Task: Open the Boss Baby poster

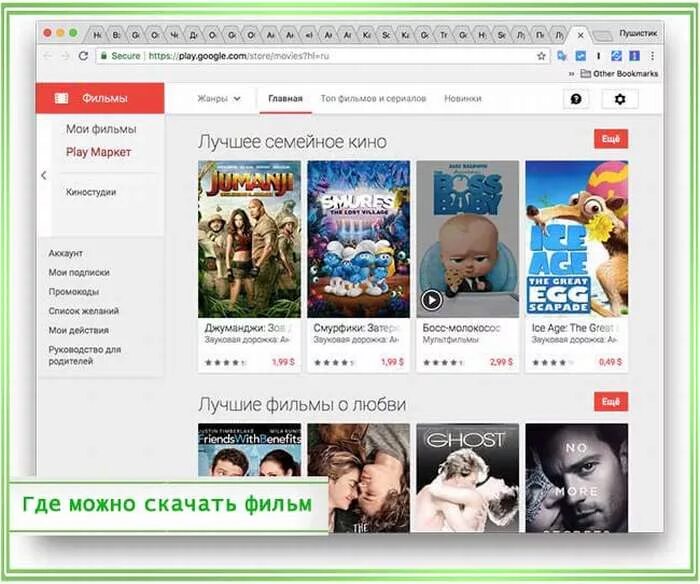Action: coord(468,239)
